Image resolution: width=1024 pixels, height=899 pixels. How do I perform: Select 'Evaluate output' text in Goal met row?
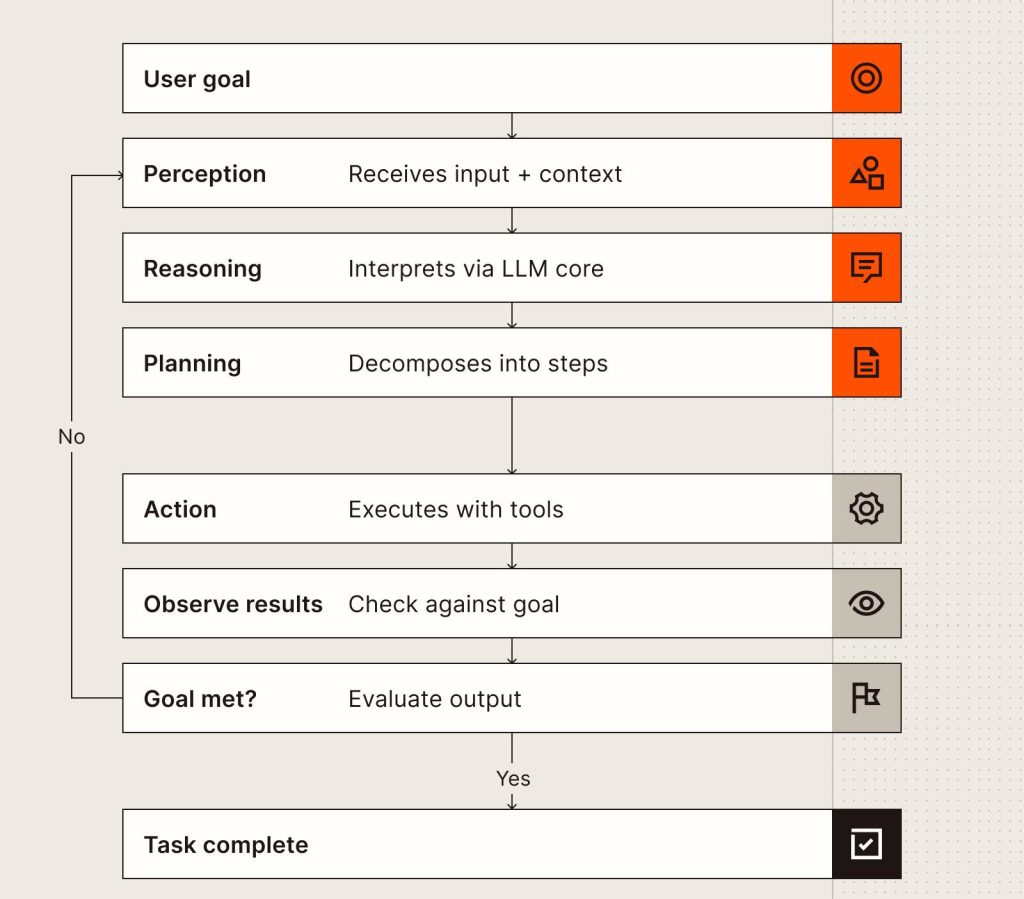point(434,699)
